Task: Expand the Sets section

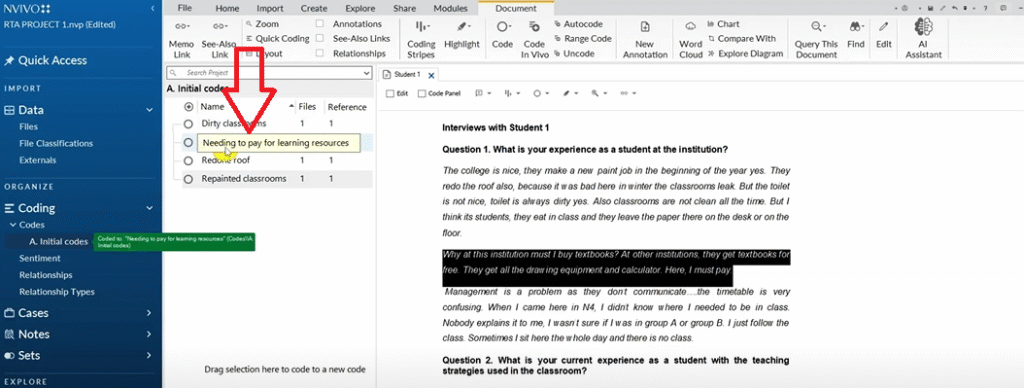Action: tap(150, 355)
